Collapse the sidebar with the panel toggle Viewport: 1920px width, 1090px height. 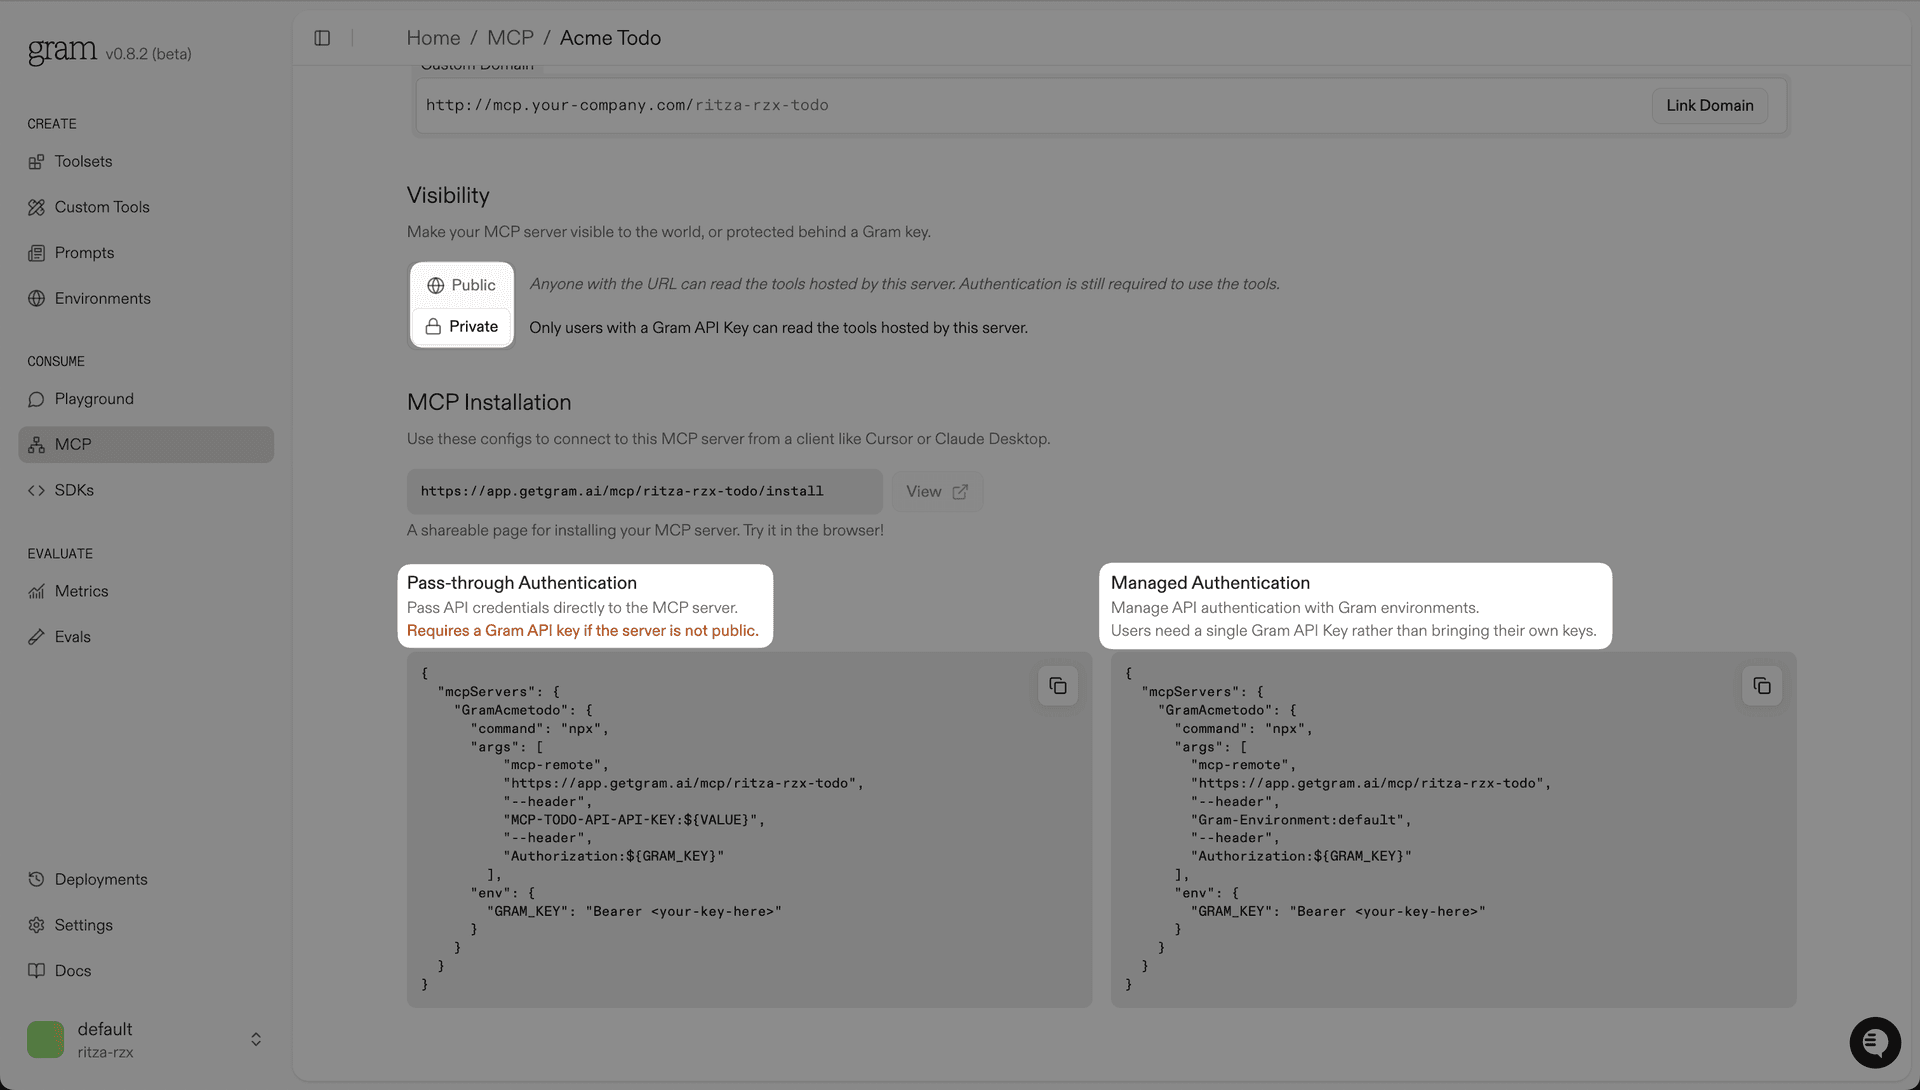click(322, 37)
